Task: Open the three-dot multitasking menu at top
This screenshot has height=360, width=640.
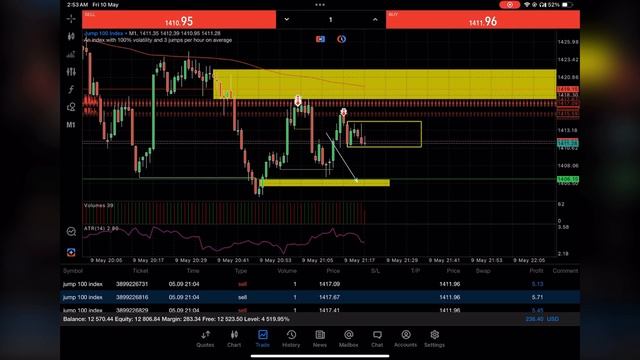Action: pos(320,5)
